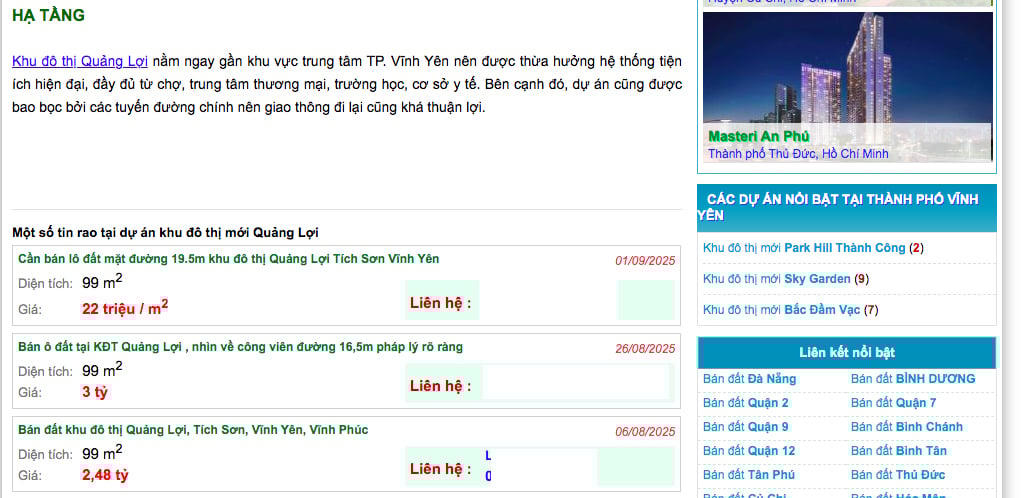Open the Khu đô thị Quảng Lợi link
Screen dimensions: 1023x498
coord(80,61)
